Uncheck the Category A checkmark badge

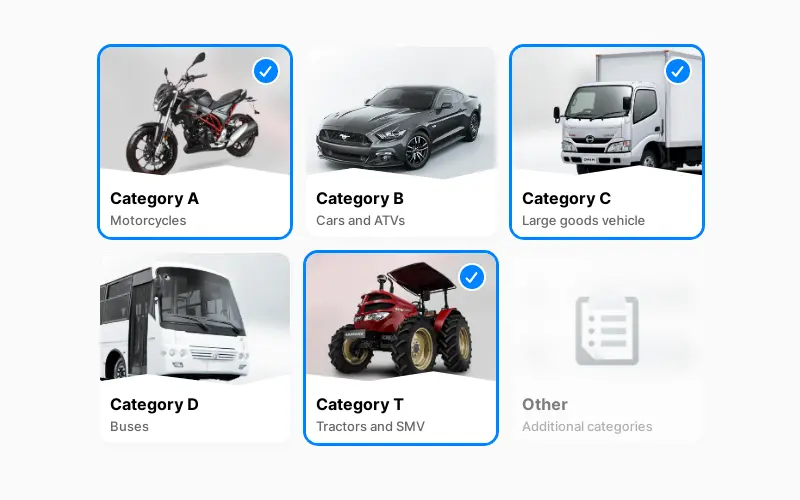coord(266,71)
